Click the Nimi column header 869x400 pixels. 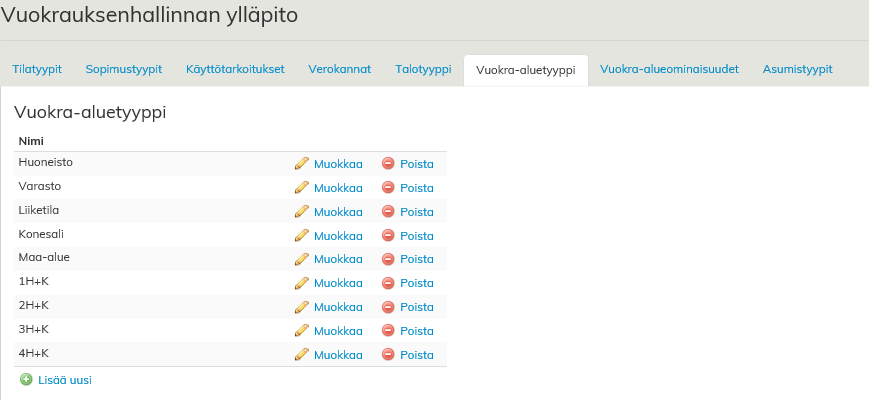tap(31, 141)
